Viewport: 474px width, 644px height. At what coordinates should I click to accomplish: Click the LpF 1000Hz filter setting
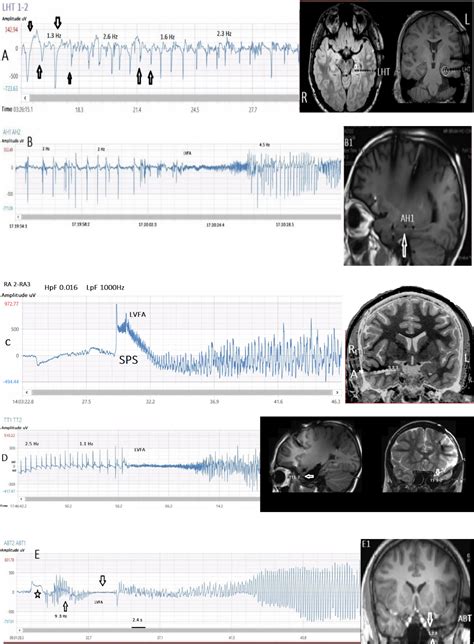105,288
